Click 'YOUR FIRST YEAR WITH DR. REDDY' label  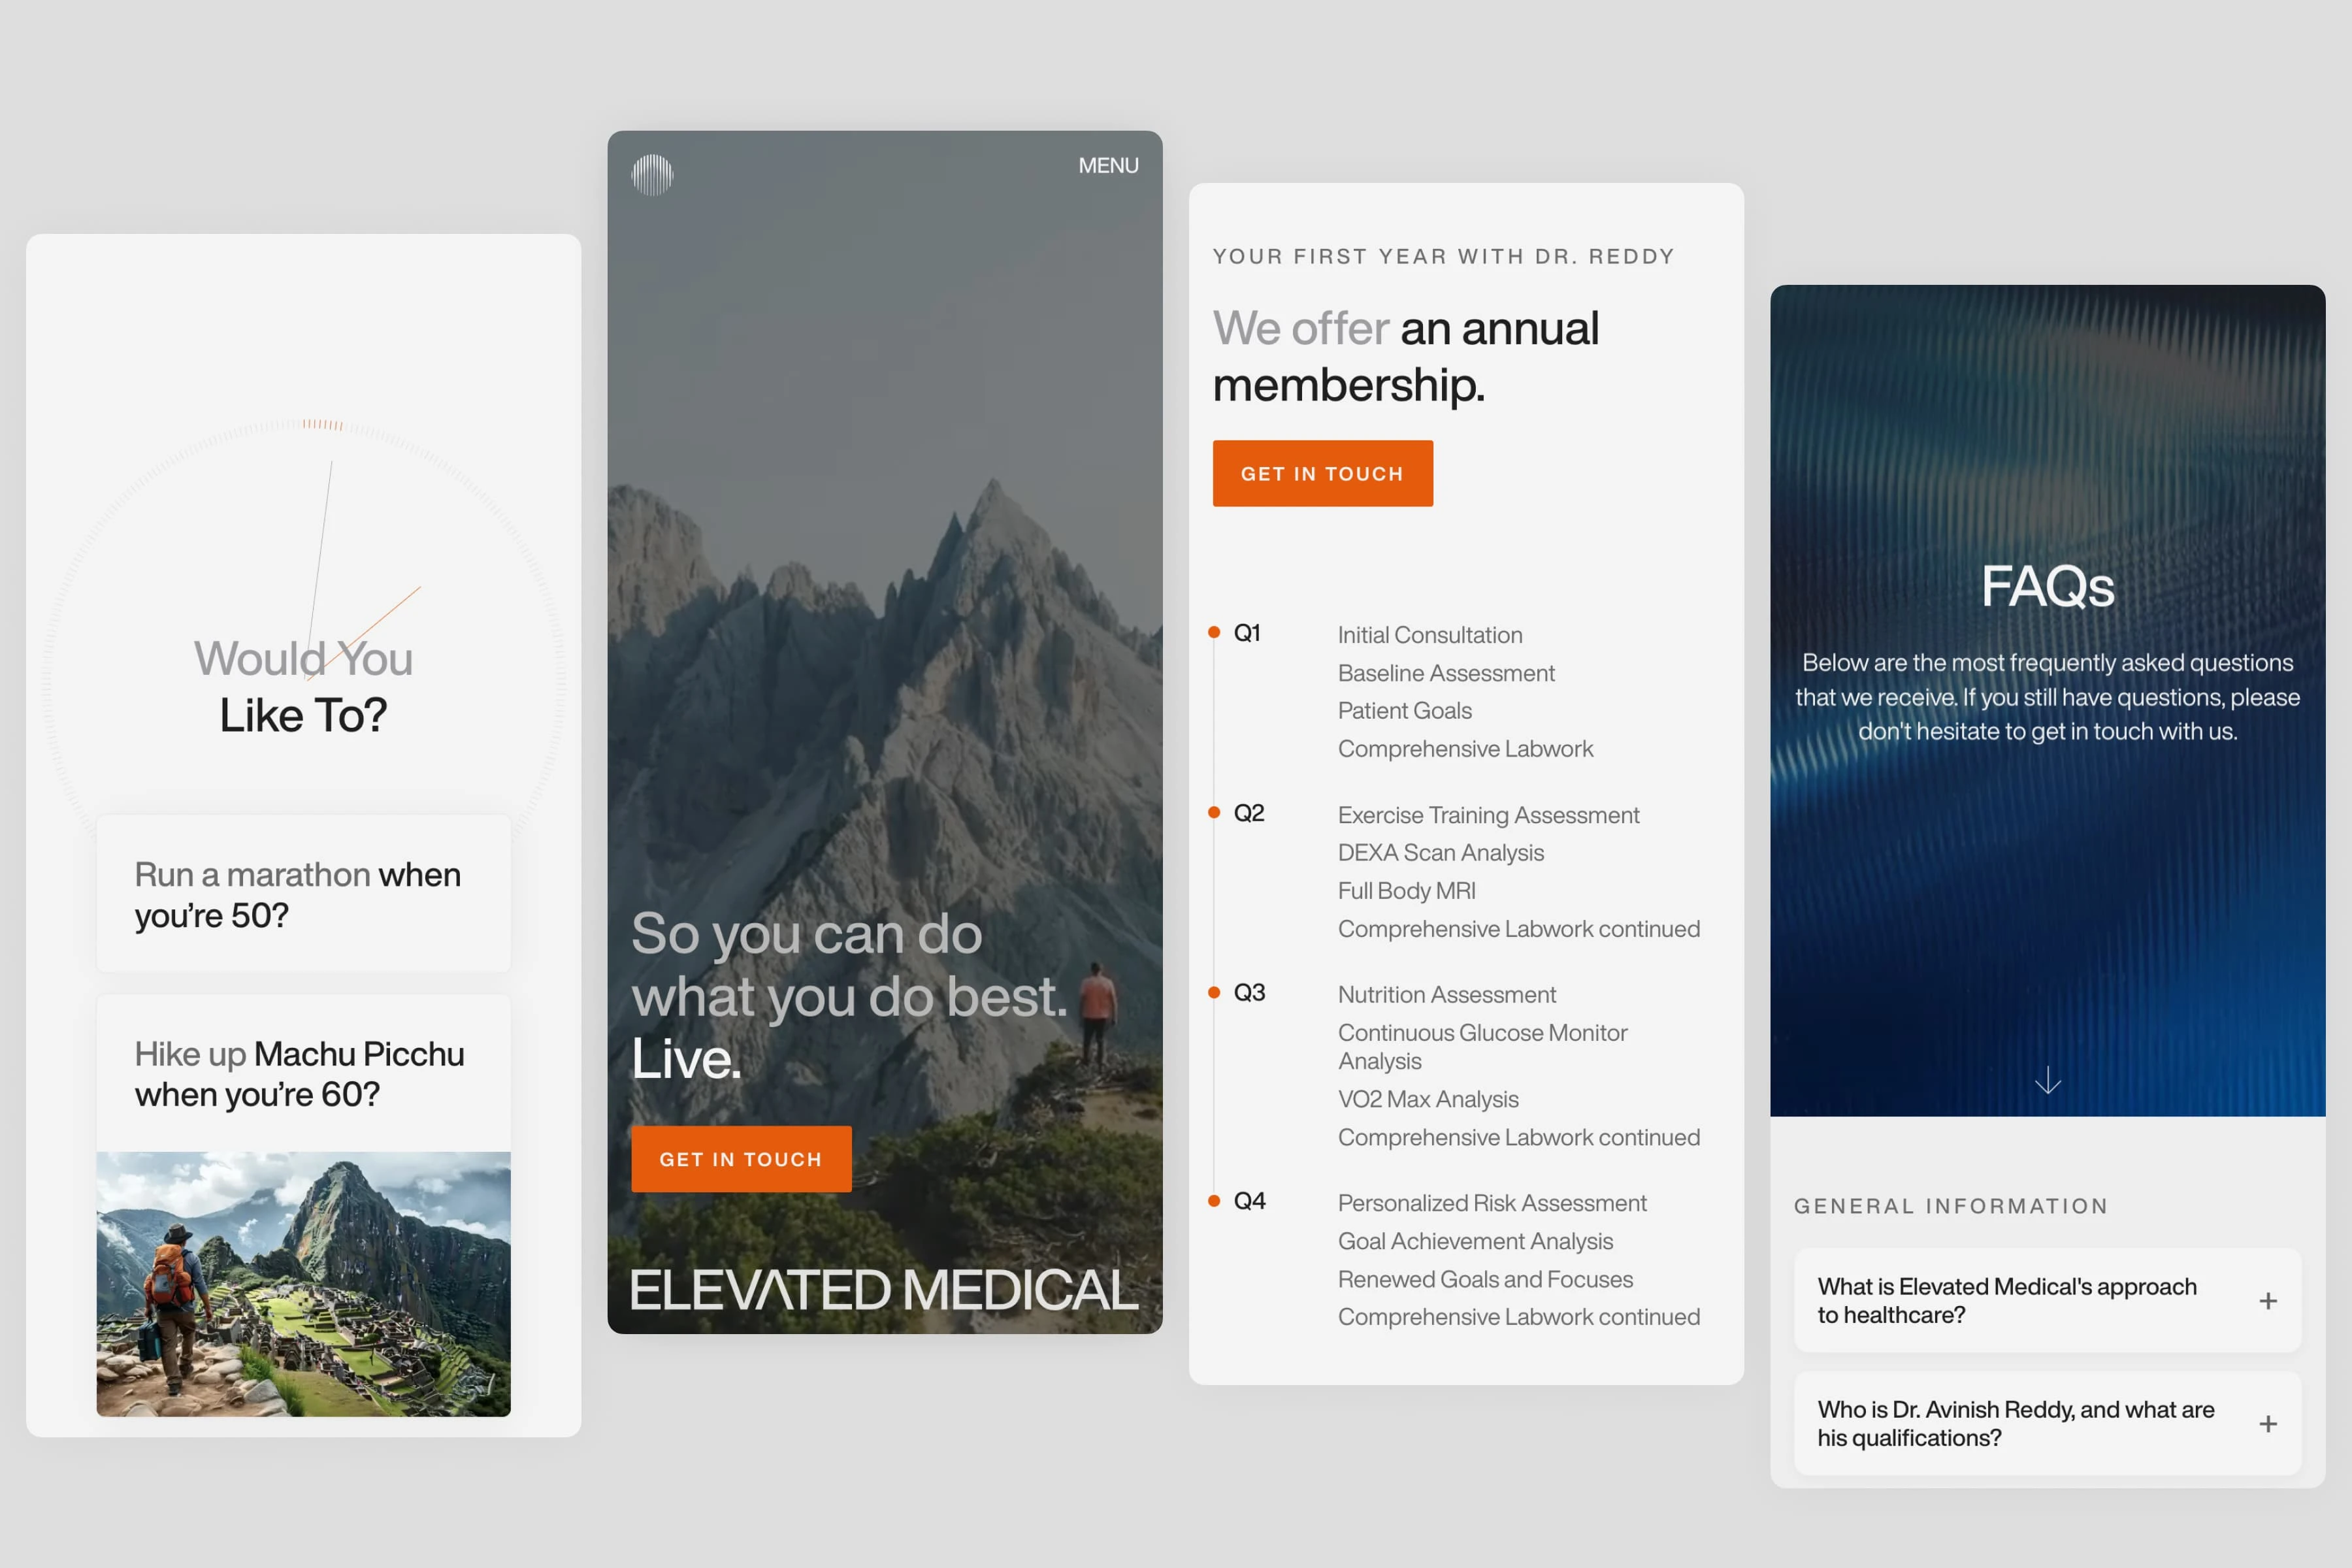click(1444, 256)
